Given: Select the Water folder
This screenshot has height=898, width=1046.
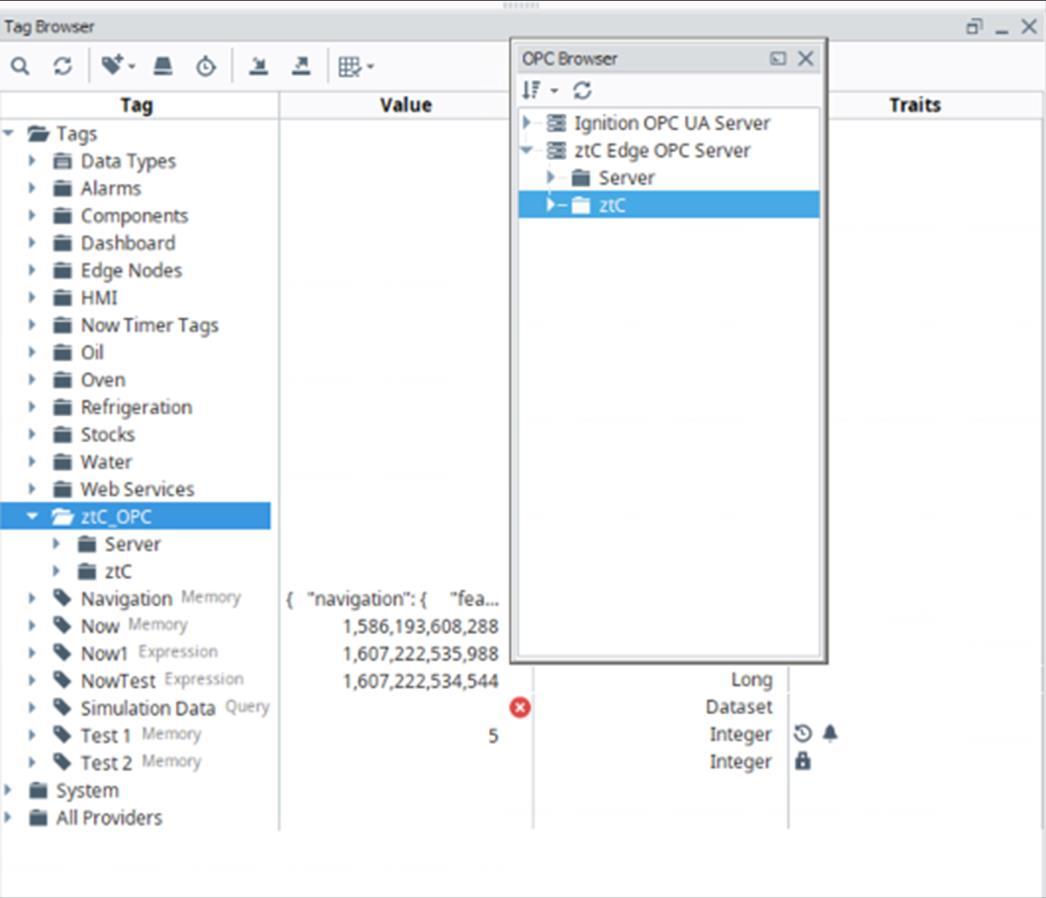Looking at the screenshot, I should tap(107, 462).
